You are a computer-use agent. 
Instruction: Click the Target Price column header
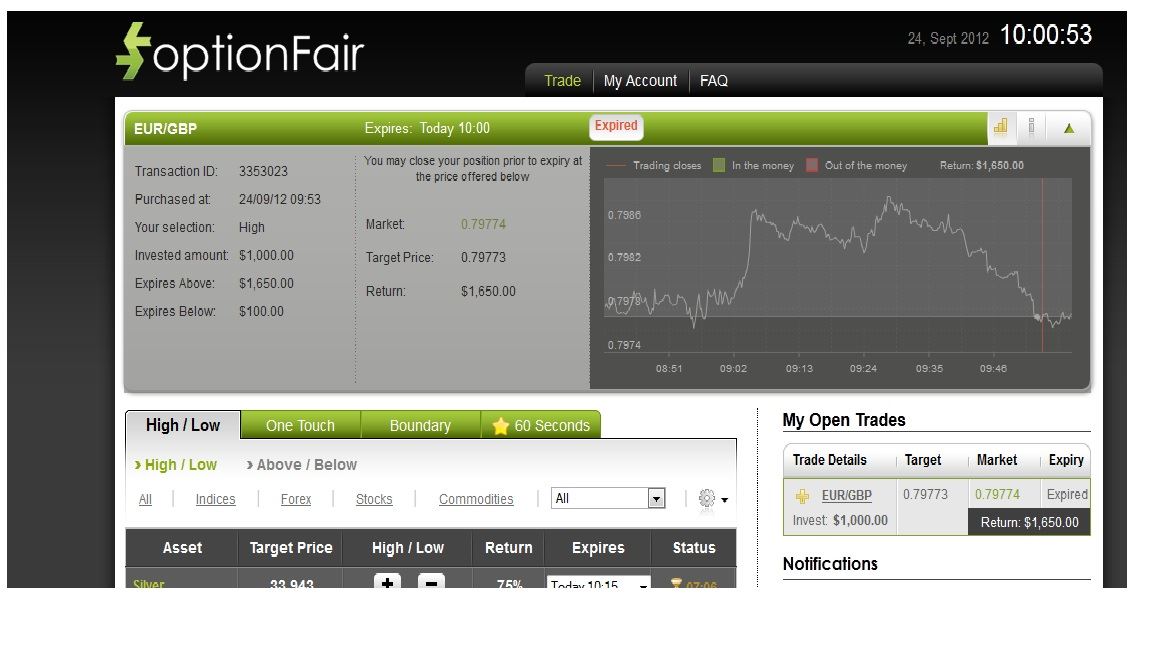(291, 547)
